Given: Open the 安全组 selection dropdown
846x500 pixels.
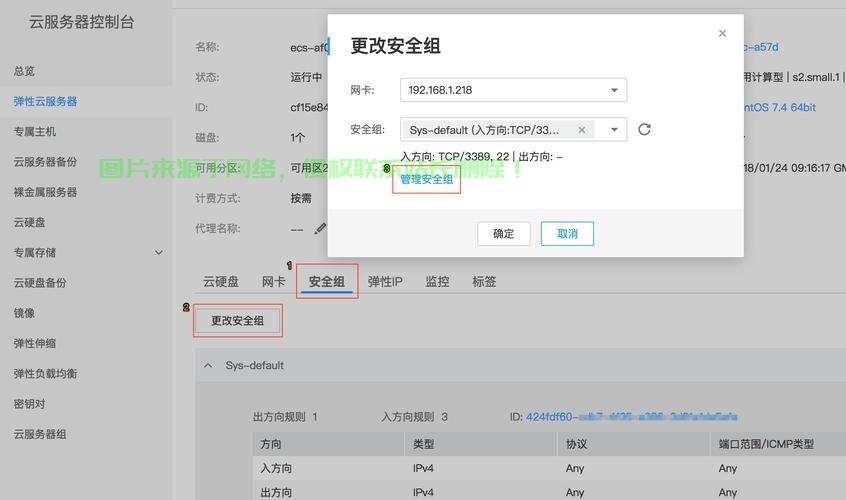Looking at the screenshot, I should click(x=614, y=130).
